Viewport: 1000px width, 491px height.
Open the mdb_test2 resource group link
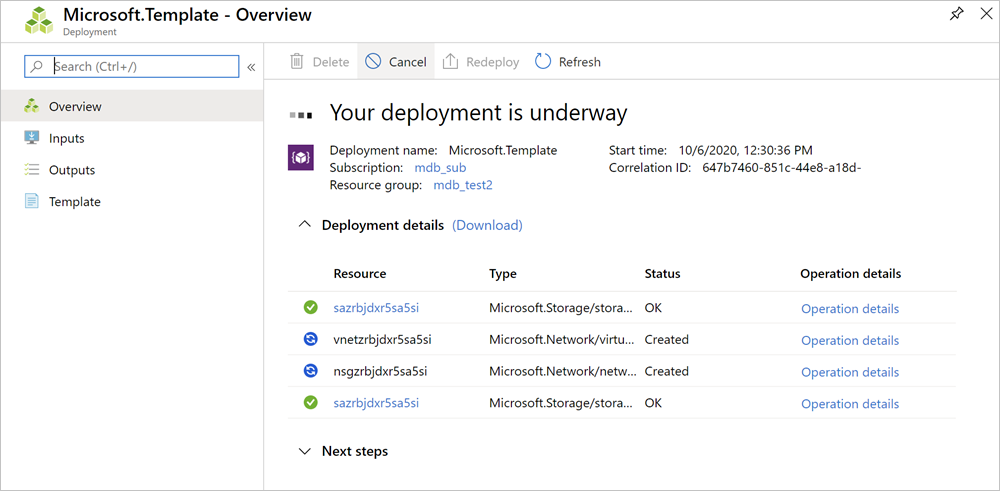(x=463, y=185)
